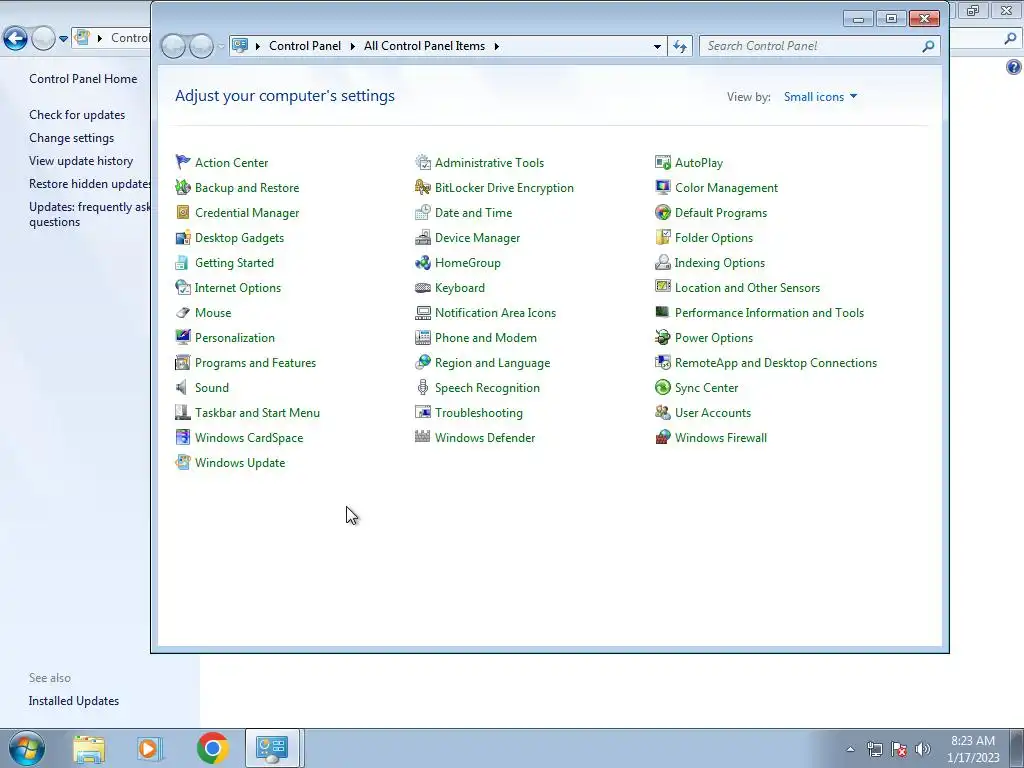Open recent pages dropdown in background window
Image resolution: width=1024 pixels, height=768 pixels.
point(63,39)
